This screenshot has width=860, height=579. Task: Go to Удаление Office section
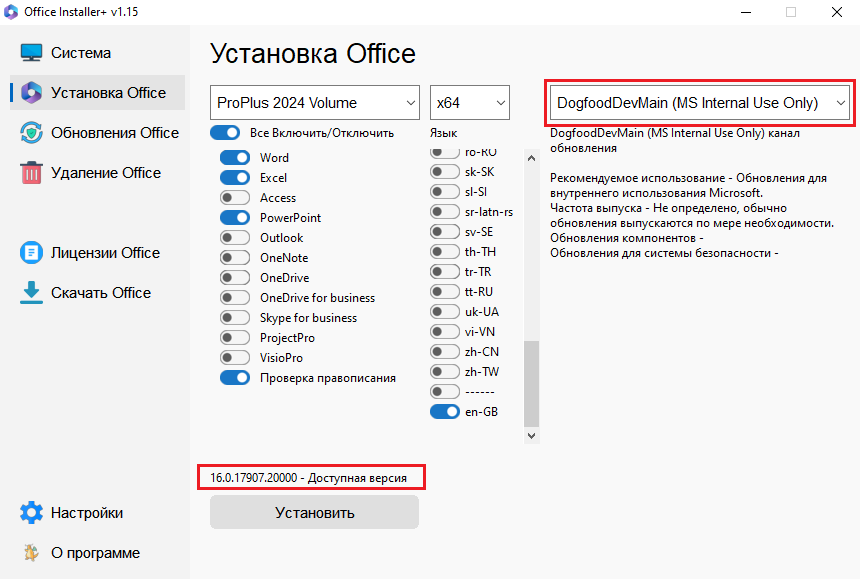97,173
